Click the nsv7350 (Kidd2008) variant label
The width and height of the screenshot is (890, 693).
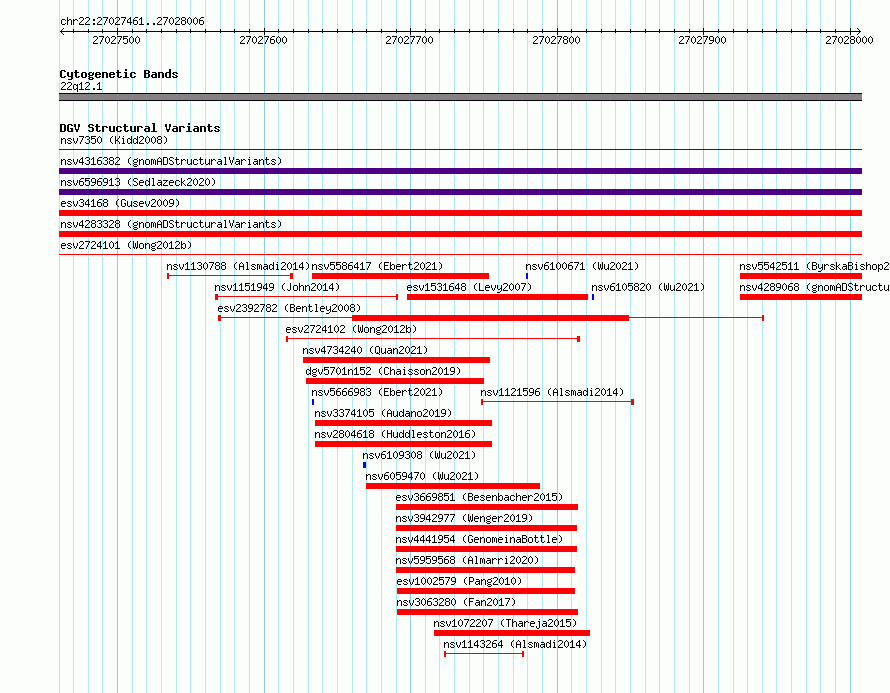point(114,140)
